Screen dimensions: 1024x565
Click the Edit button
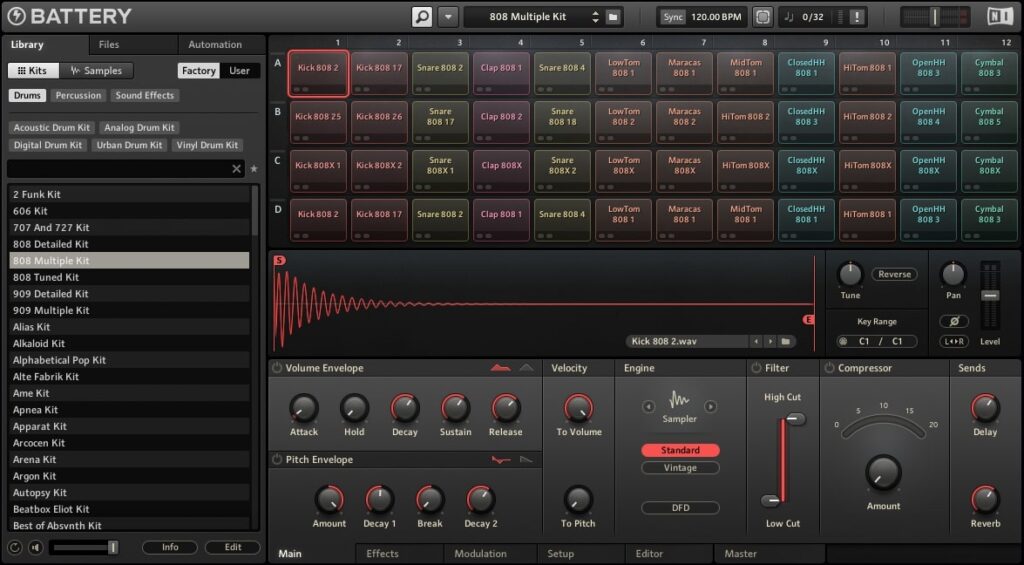point(233,547)
